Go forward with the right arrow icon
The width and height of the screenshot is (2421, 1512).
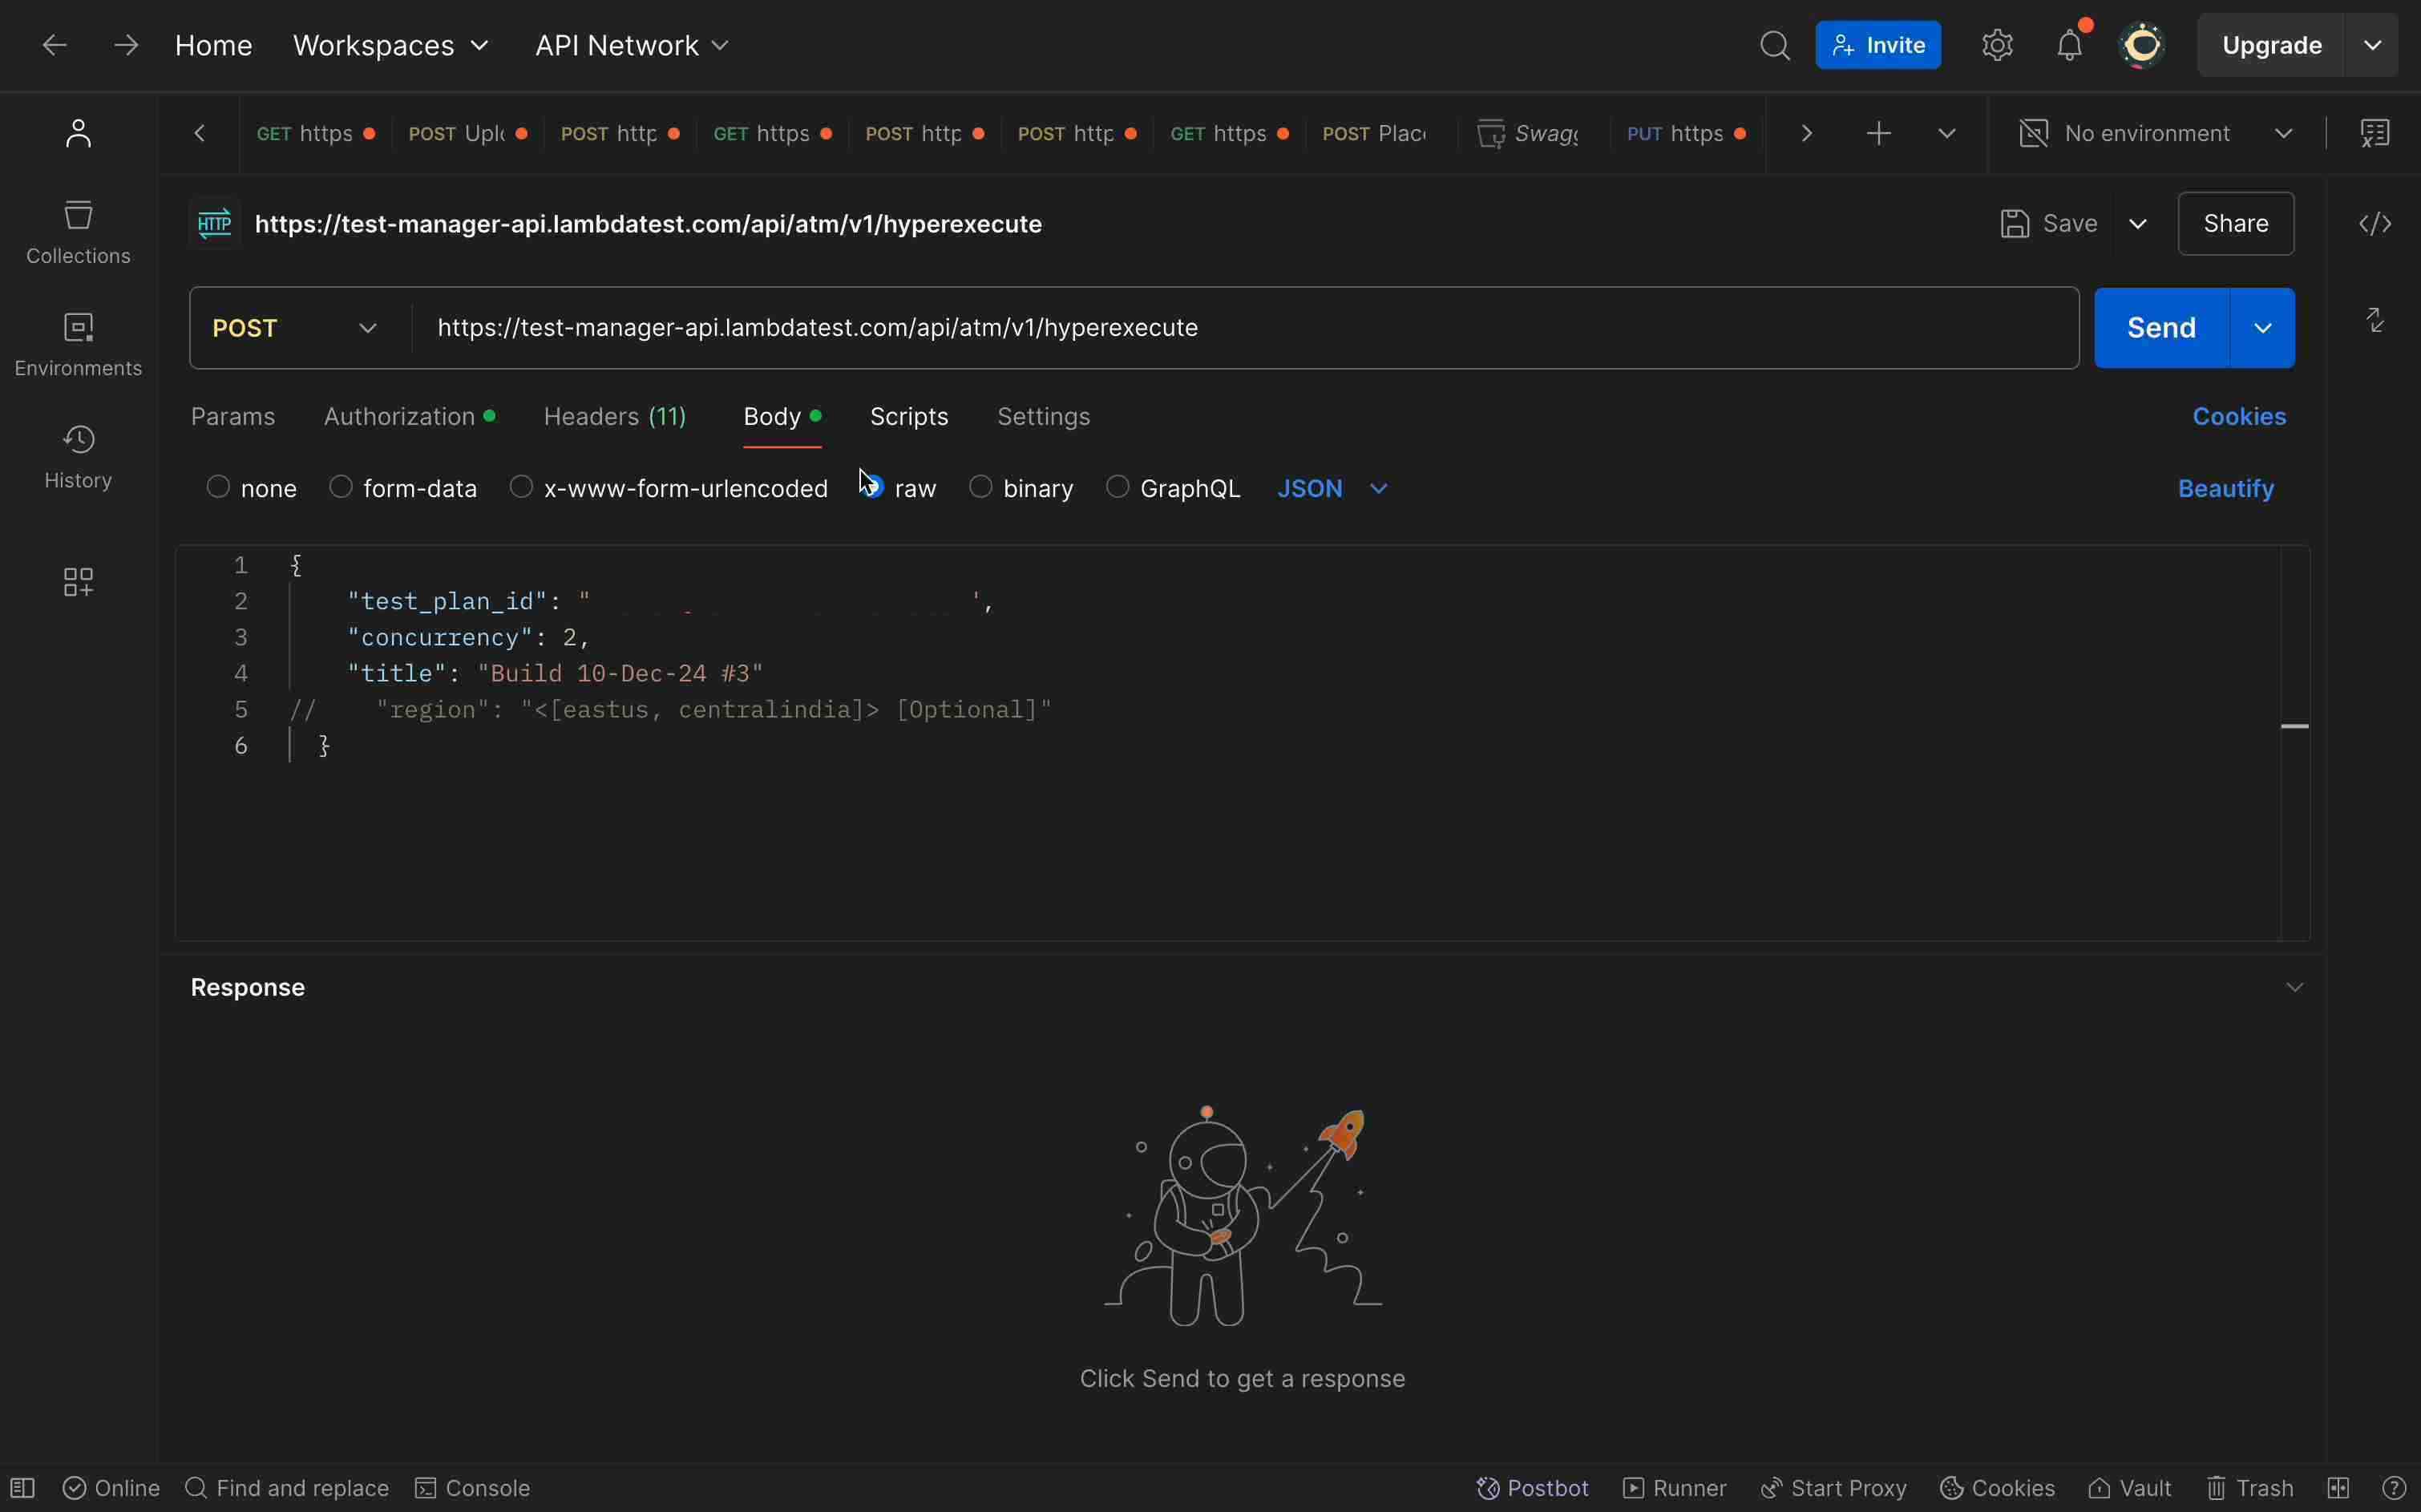coord(125,45)
